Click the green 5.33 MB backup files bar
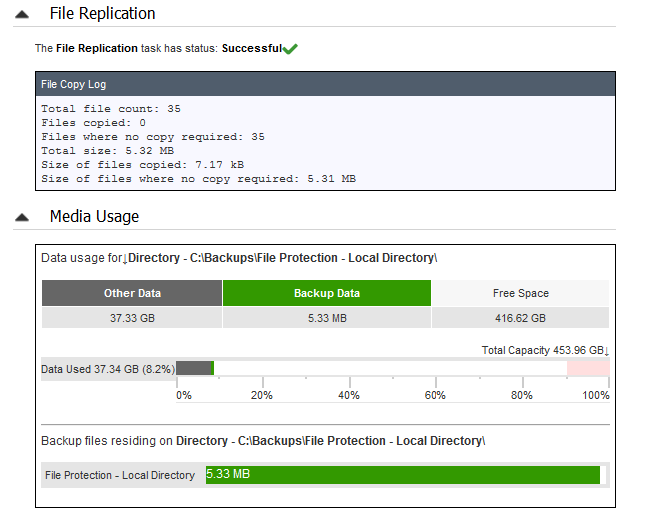The width and height of the screenshot is (661, 521). [402, 475]
